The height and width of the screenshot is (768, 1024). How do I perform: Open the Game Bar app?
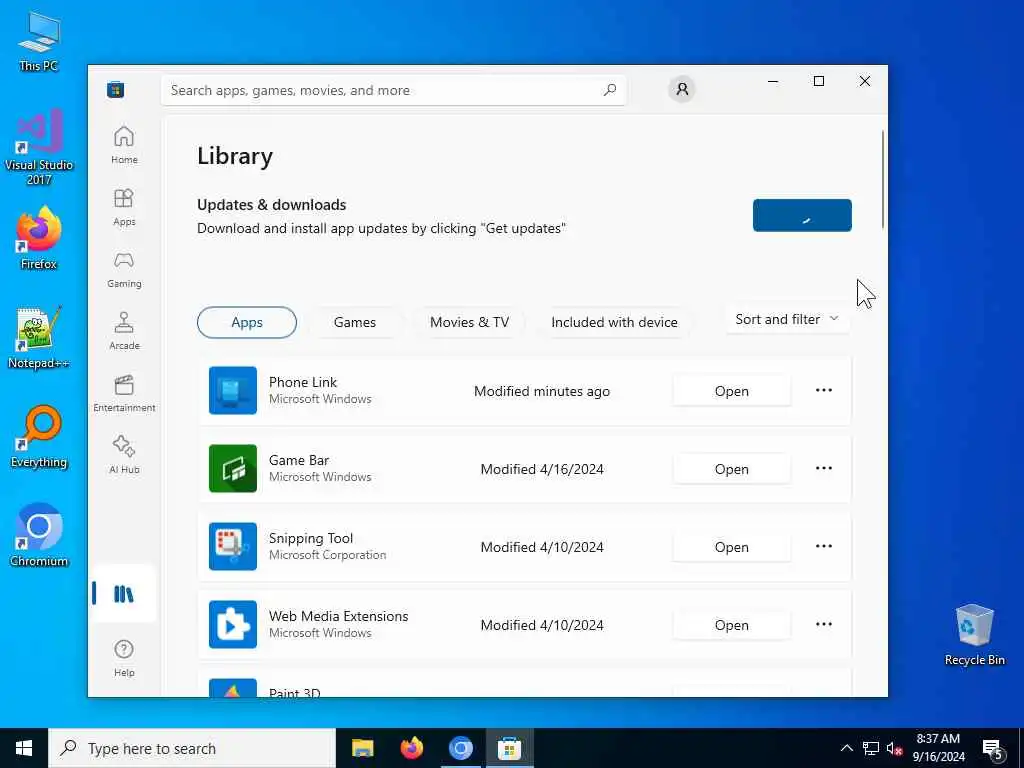click(x=731, y=469)
